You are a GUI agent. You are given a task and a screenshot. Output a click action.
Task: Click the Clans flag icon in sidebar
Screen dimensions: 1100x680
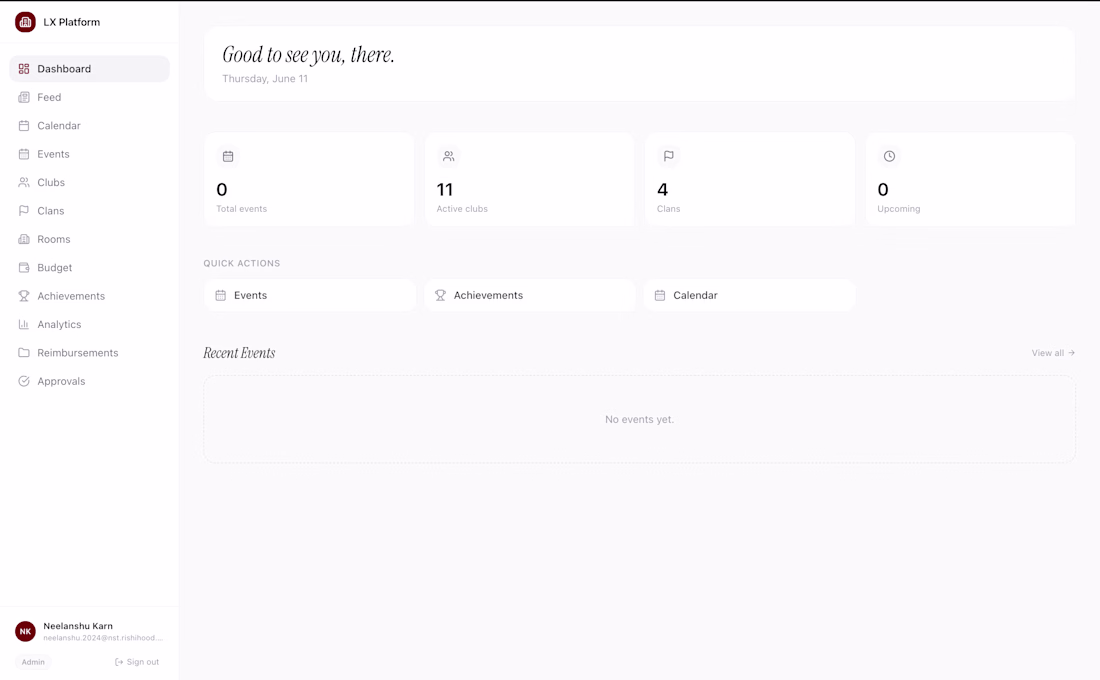click(x=24, y=211)
